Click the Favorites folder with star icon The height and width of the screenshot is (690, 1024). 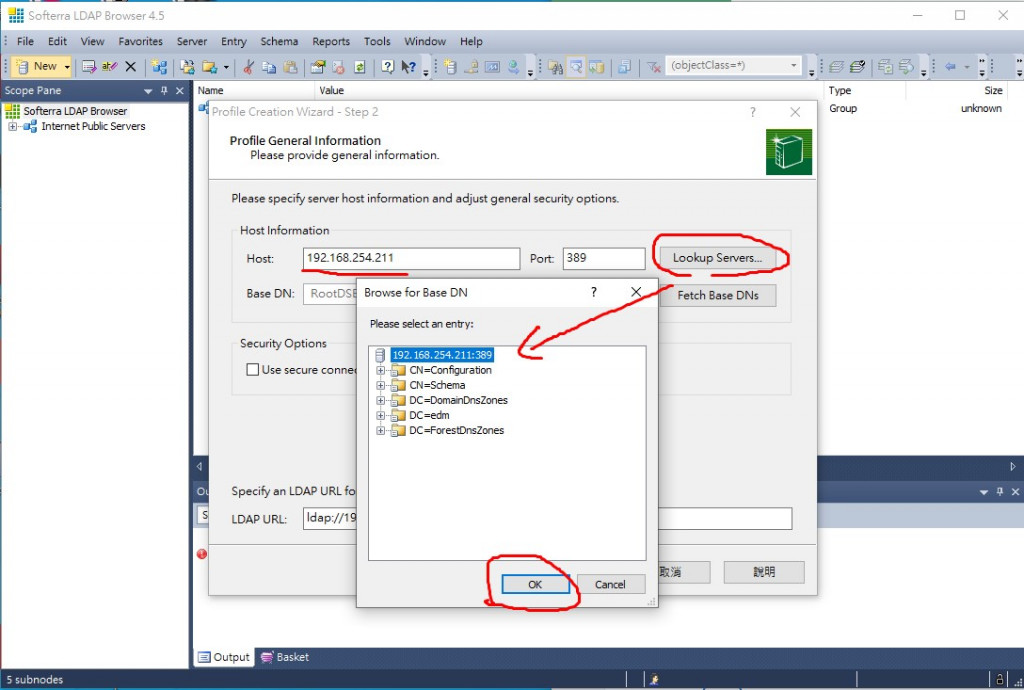coord(208,67)
